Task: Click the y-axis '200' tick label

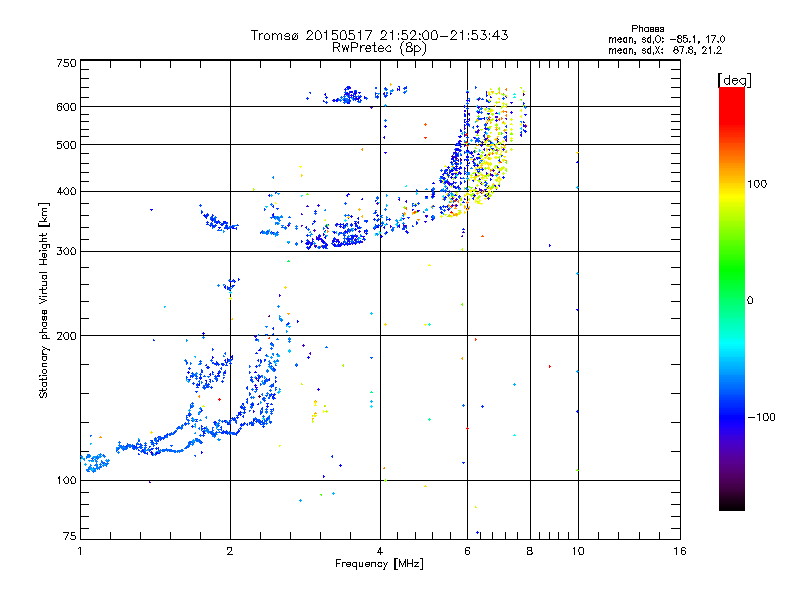Action: tap(66, 336)
